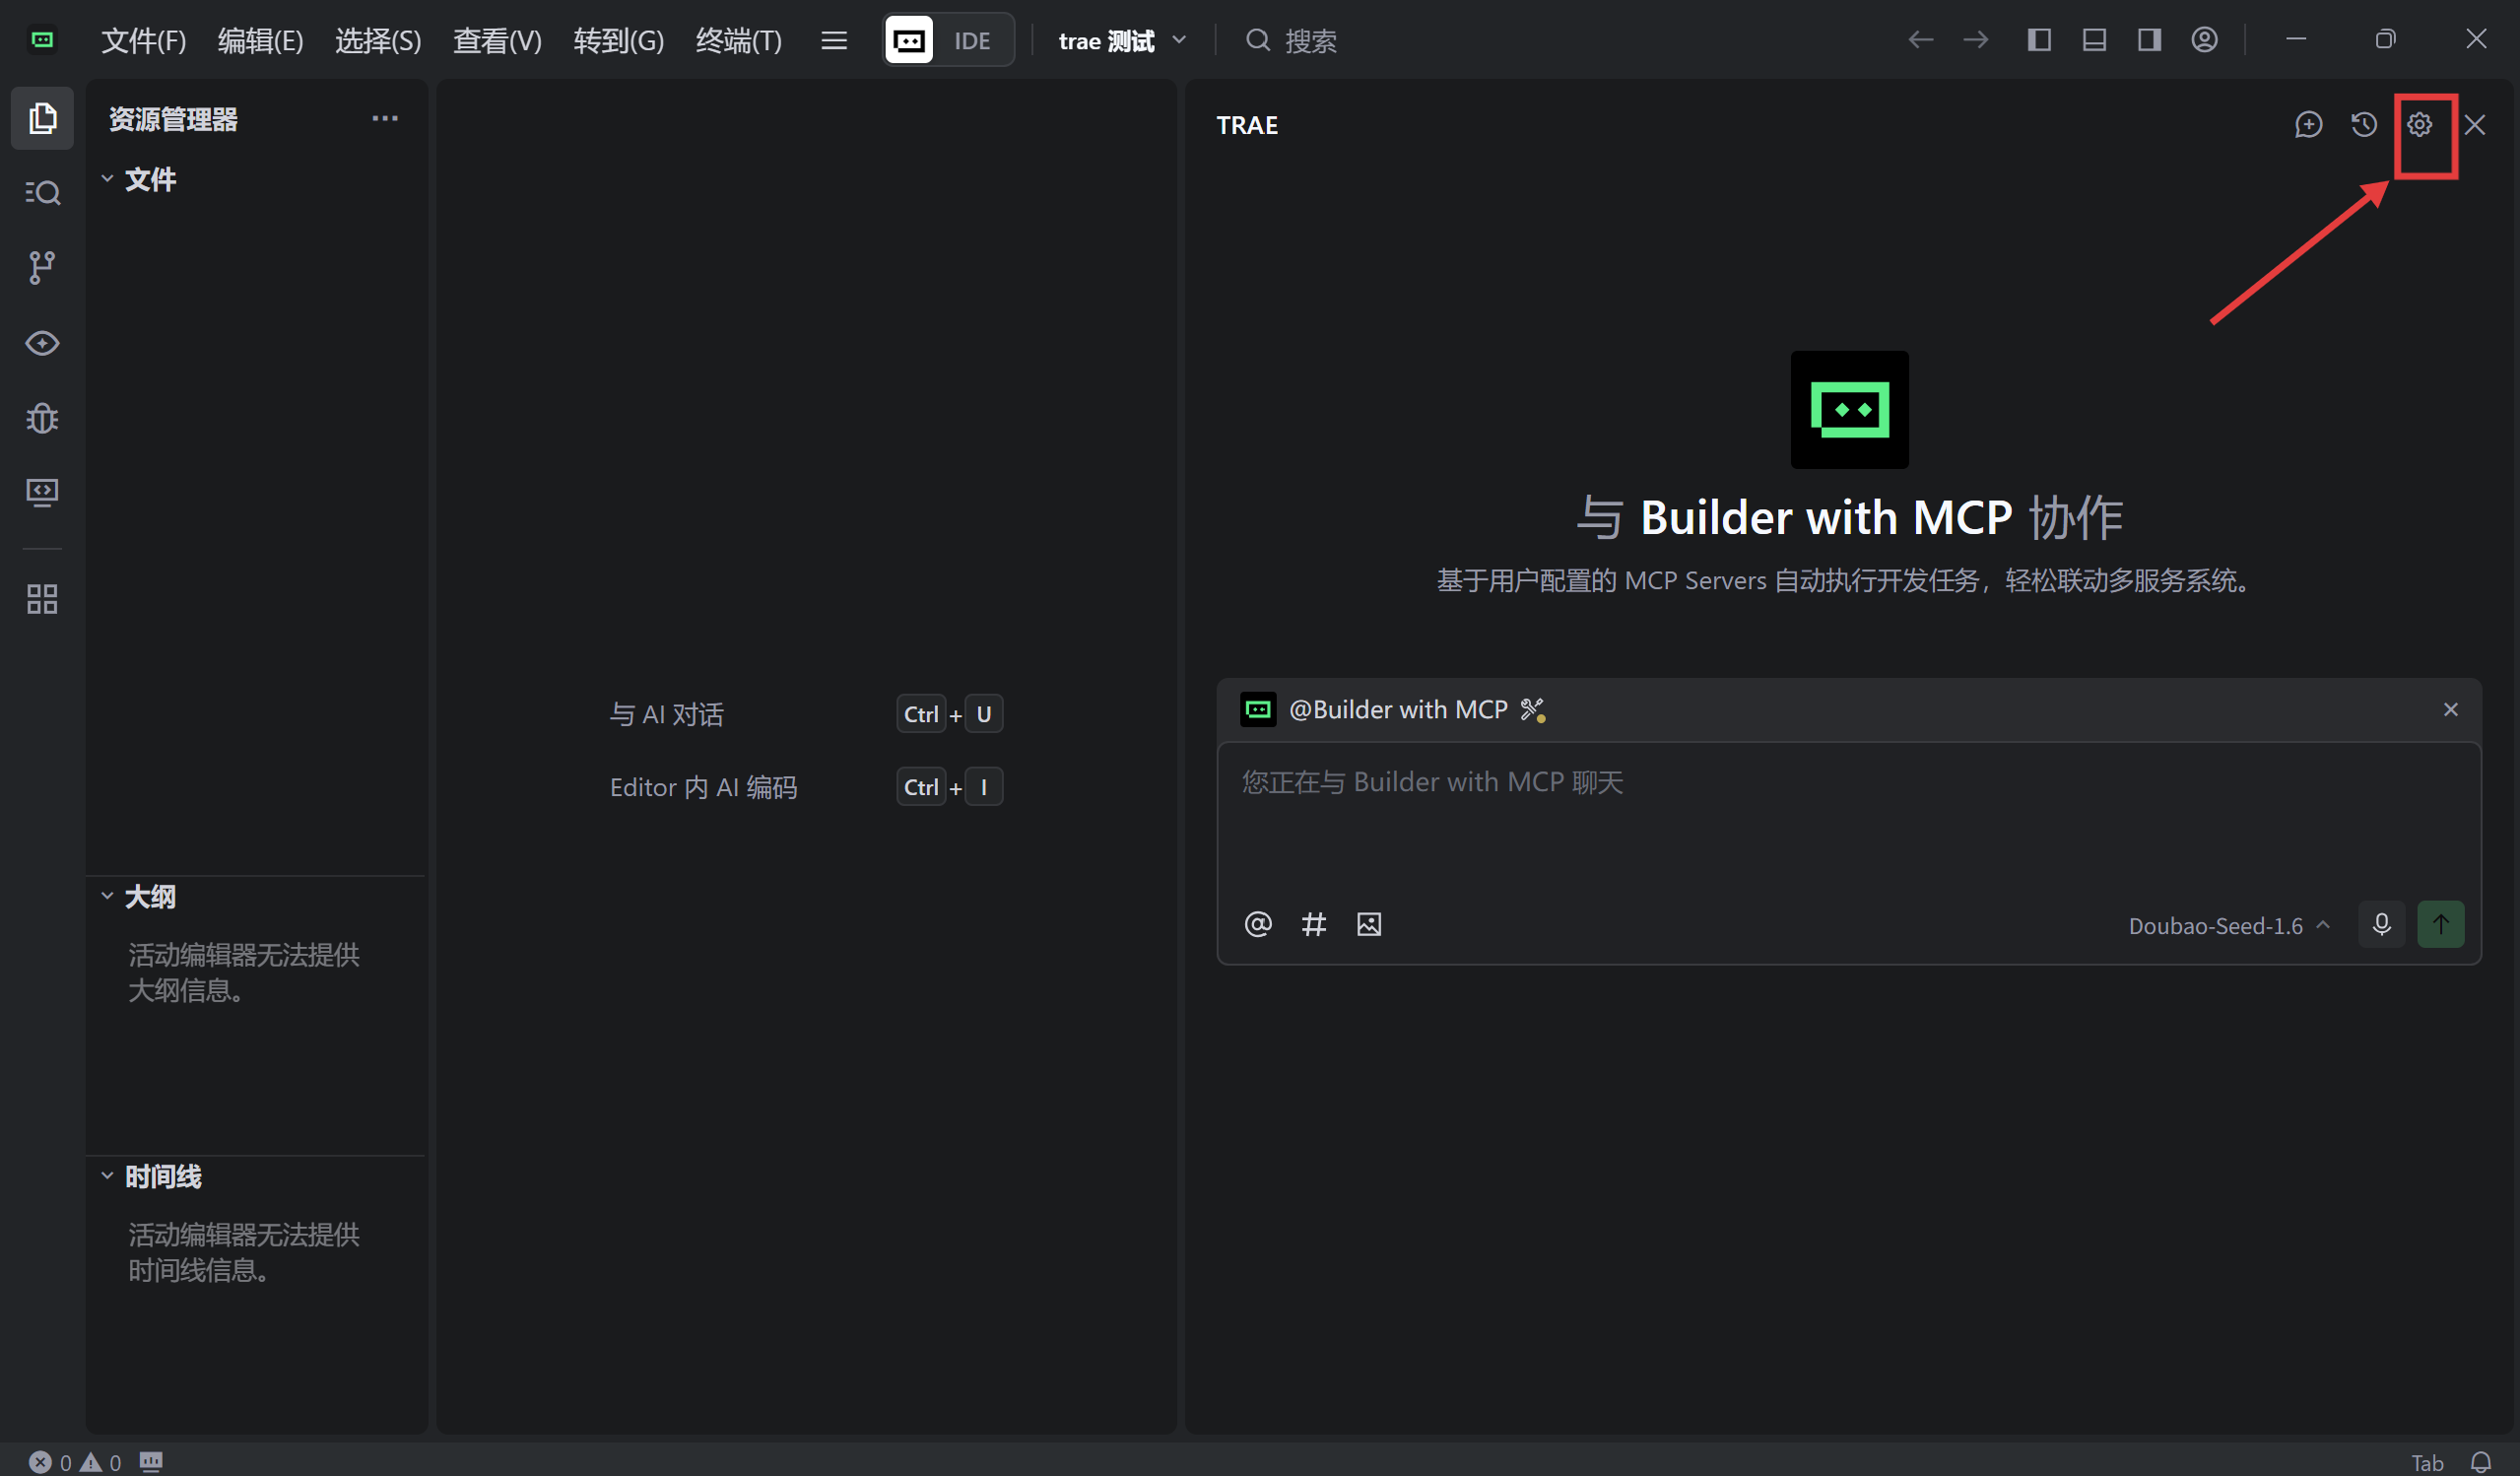Remove the @Builder with MCP agent
This screenshot has height=1476, width=2520.
2450,709
